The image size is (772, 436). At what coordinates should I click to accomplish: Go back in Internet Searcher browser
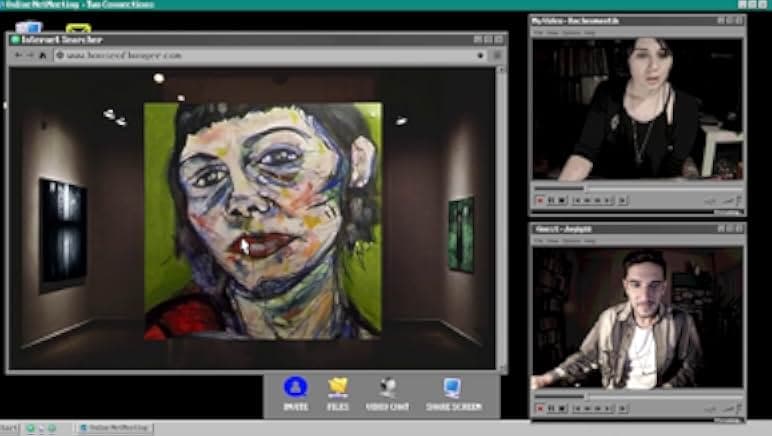17,55
